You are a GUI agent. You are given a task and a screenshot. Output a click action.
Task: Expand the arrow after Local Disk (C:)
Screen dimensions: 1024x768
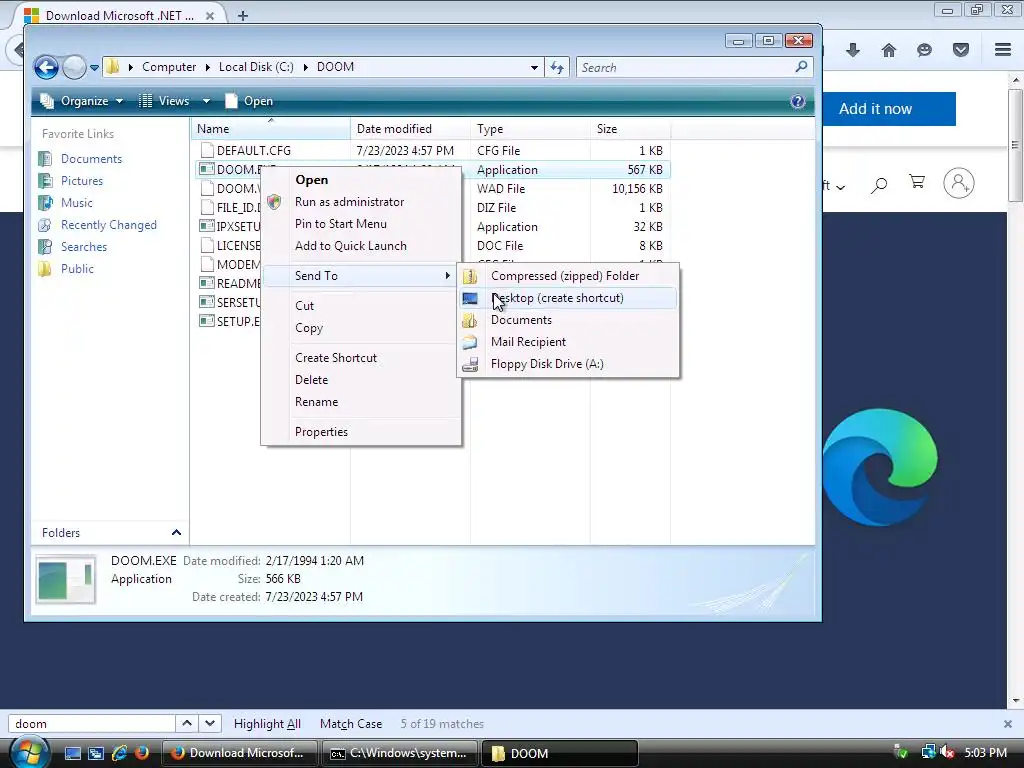click(305, 67)
